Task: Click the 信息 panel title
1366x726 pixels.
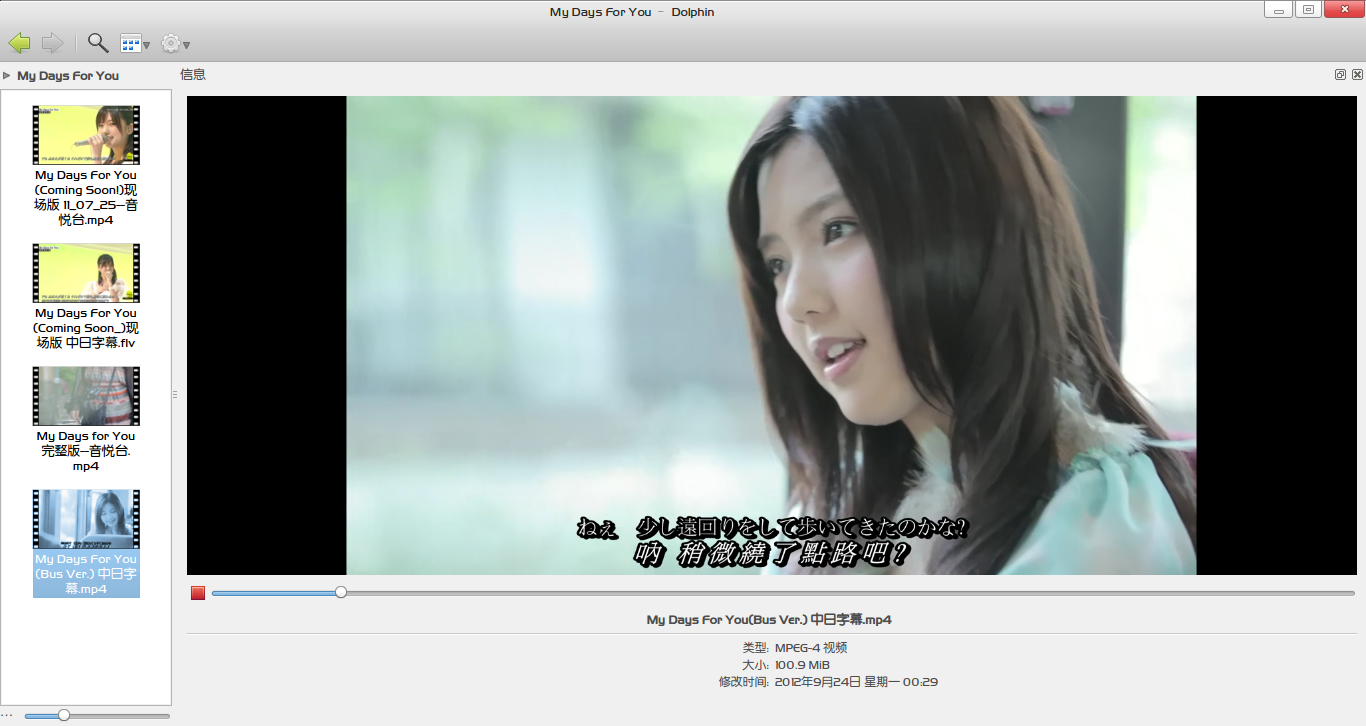Action: [x=193, y=75]
